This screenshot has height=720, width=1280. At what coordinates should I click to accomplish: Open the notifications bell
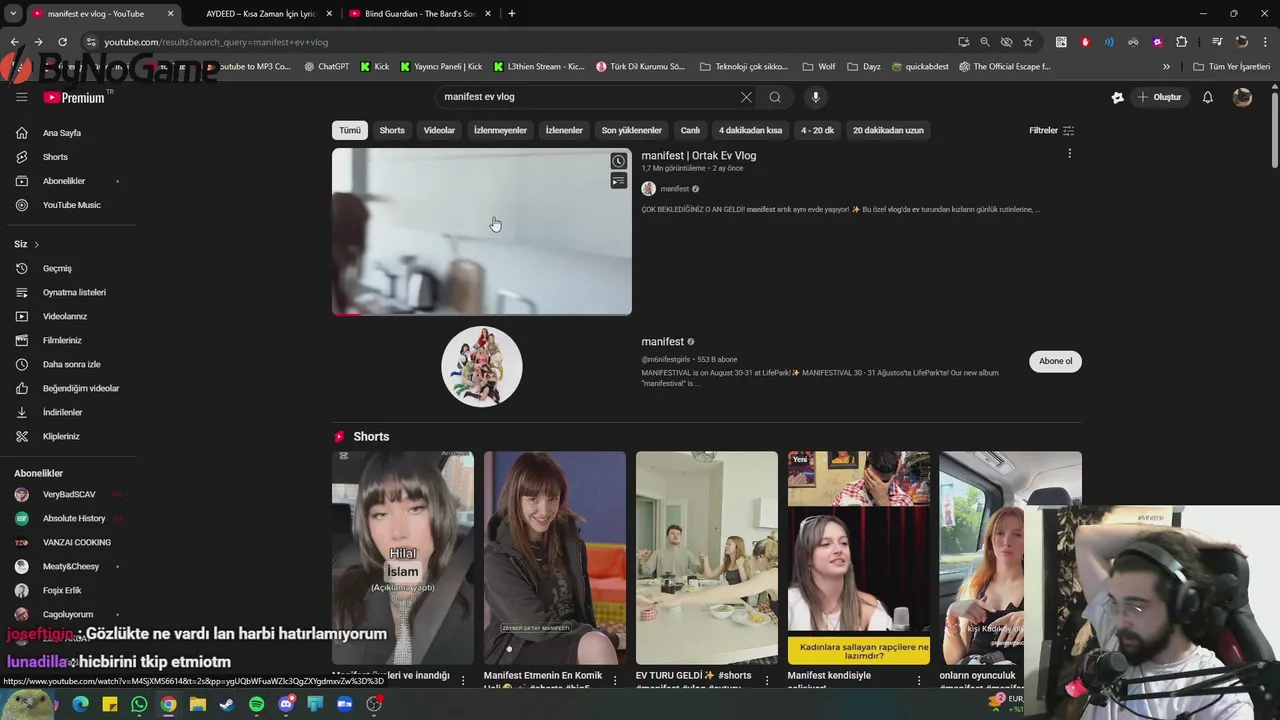(1207, 97)
